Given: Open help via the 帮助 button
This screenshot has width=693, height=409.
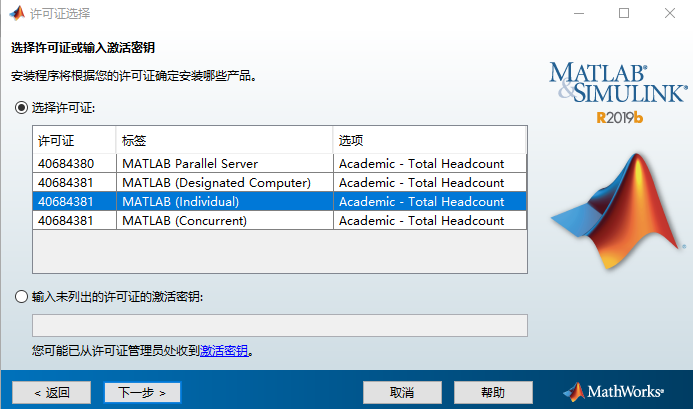Looking at the screenshot, I should coord(493,392).
